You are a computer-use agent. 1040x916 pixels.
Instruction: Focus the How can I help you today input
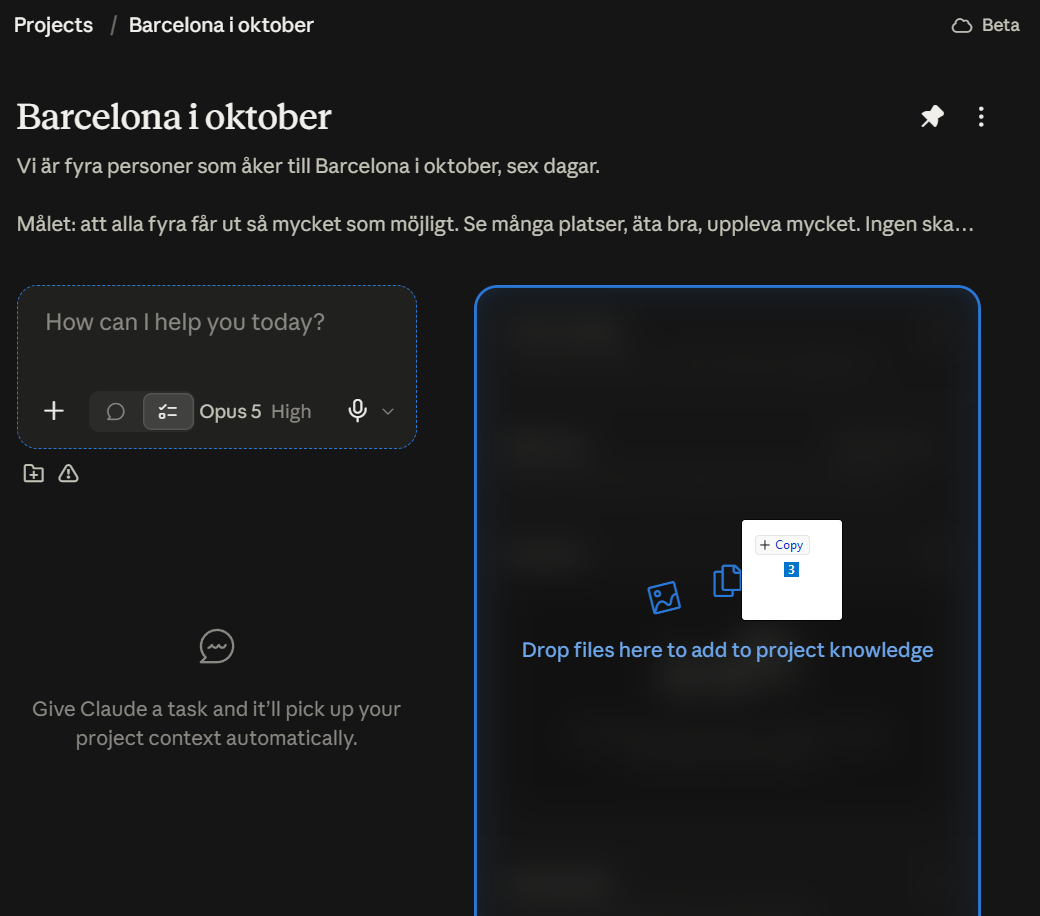185,322
